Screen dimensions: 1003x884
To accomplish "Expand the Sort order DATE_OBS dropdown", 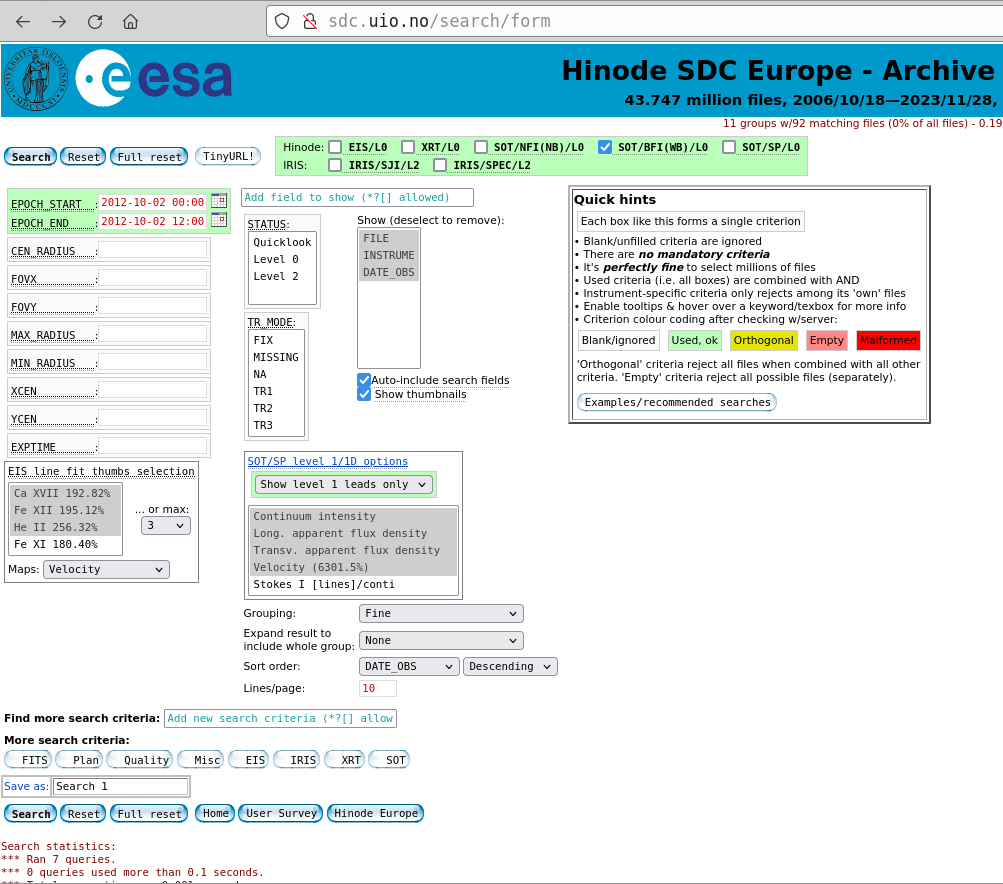I will coord(408,666).
